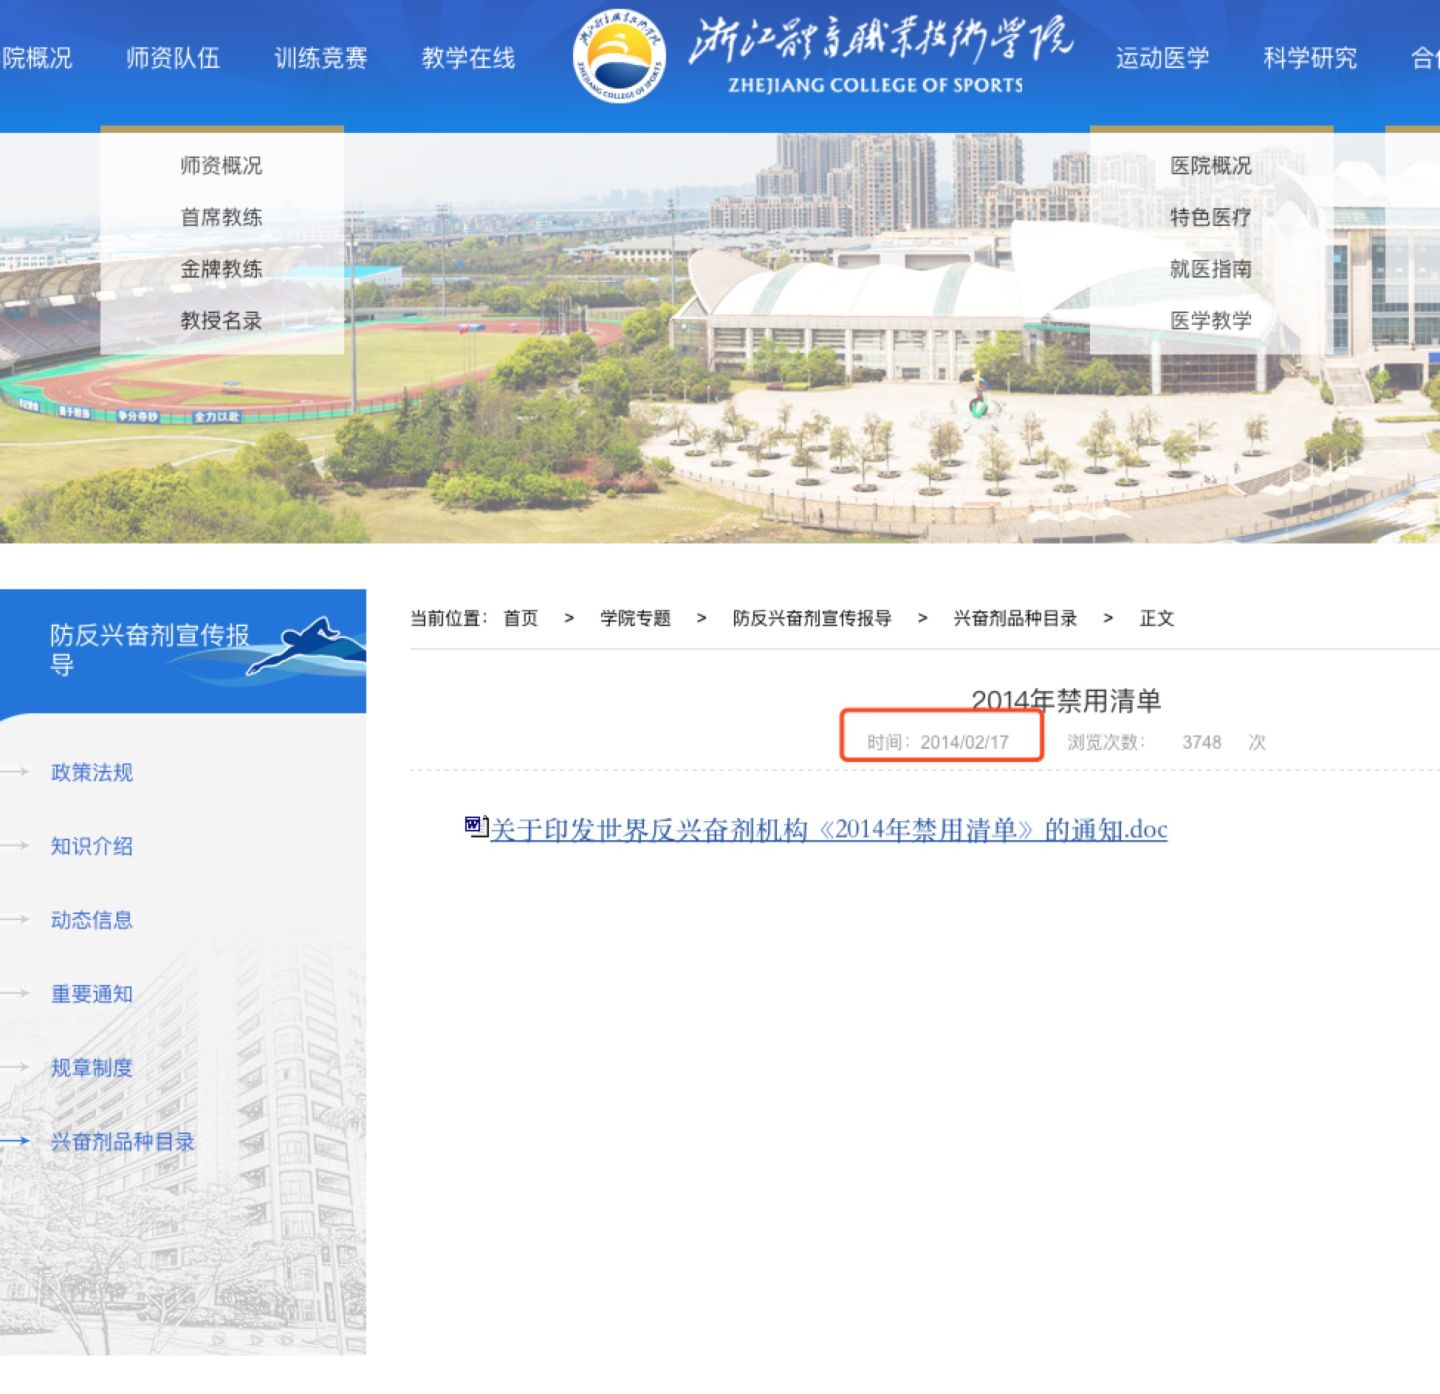This screenshot has height=1394, width=1440.
Task: Open the 运动医学 menu
Action: click(1163, 58)
